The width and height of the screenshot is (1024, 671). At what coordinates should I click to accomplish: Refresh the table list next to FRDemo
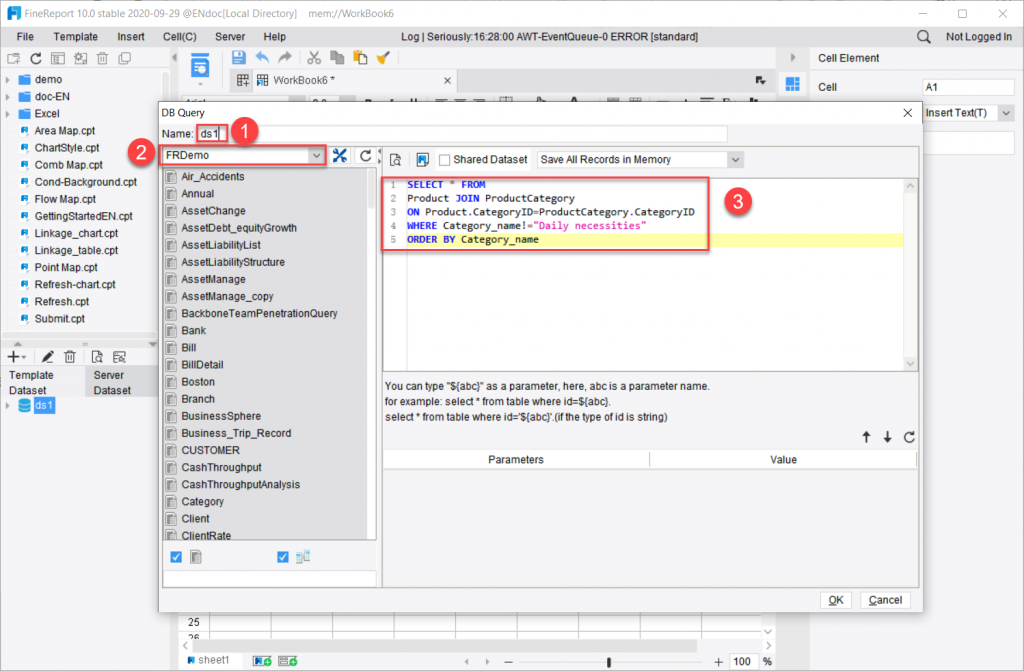[366, 155]
